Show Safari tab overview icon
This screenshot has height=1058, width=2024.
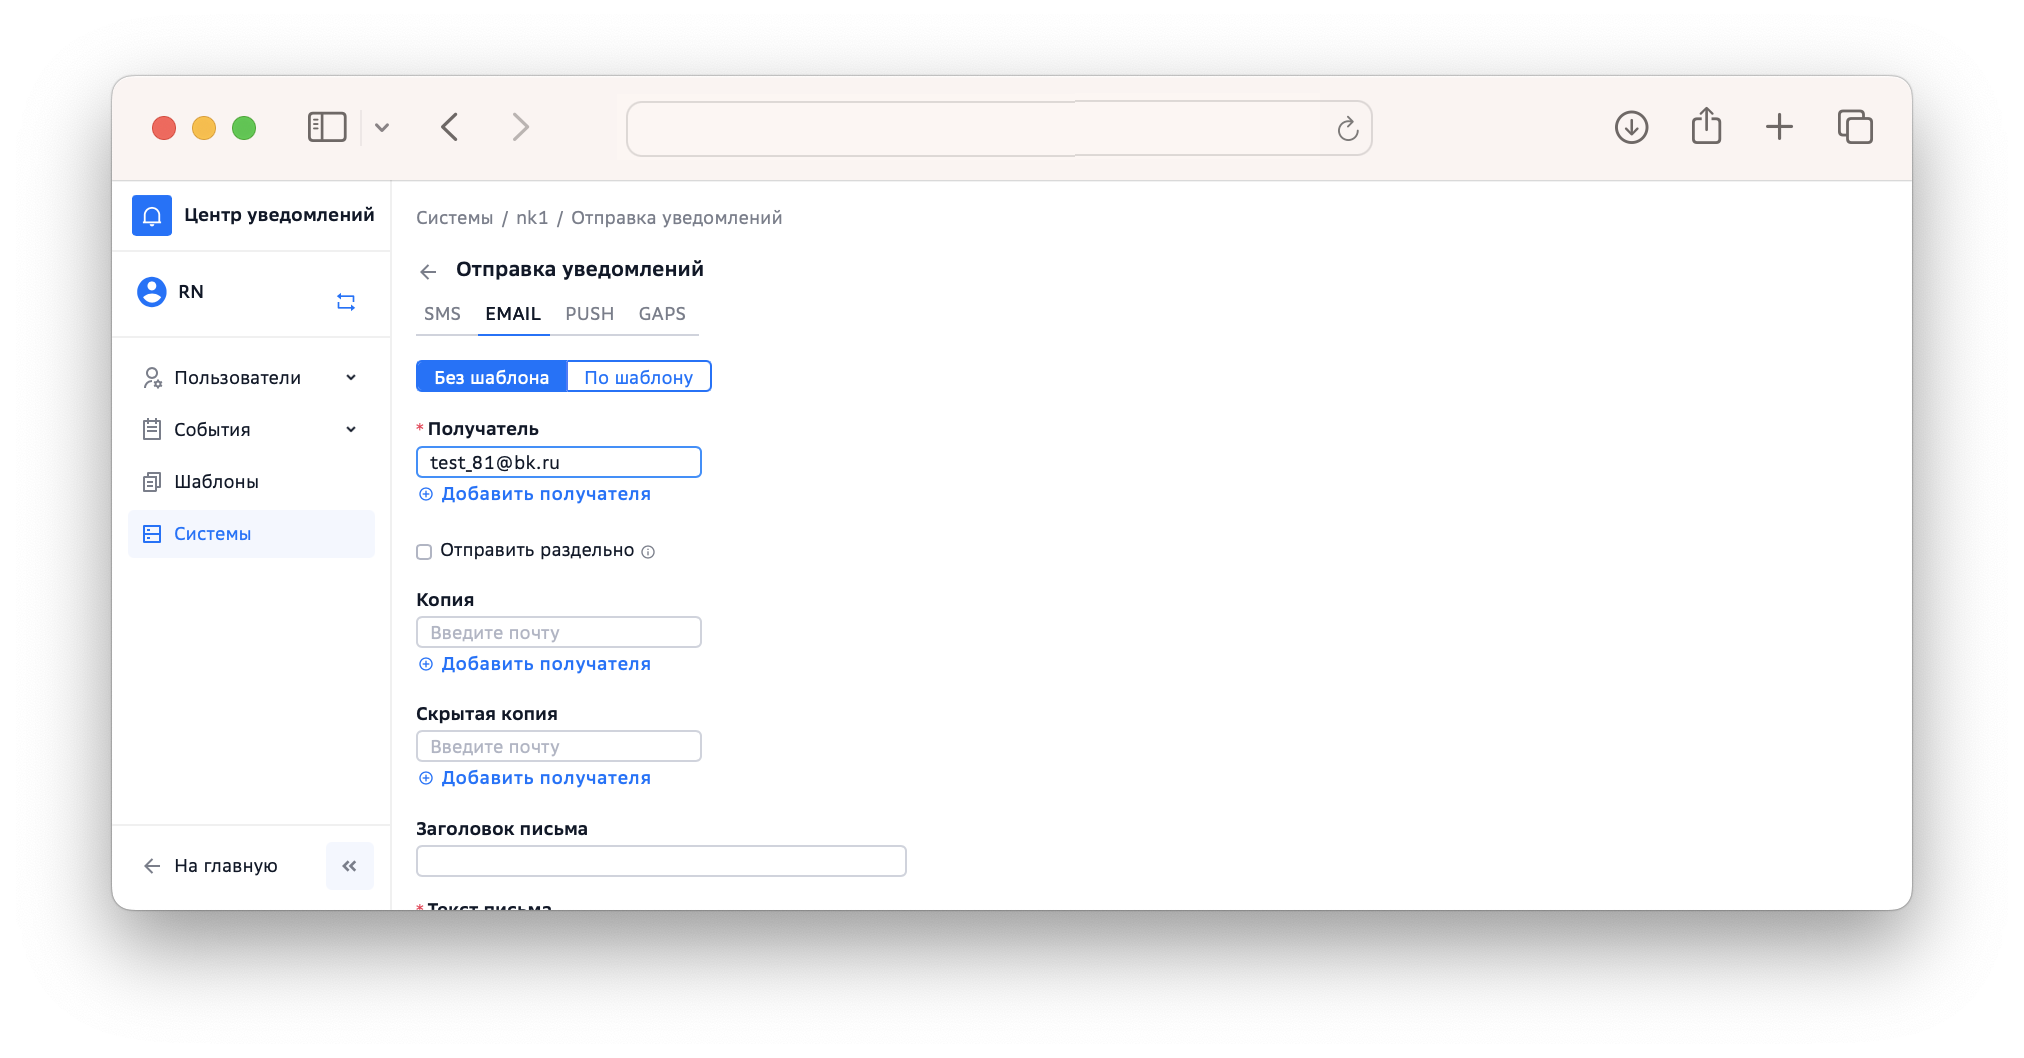pyautogui.click(x=1855, y=127)
